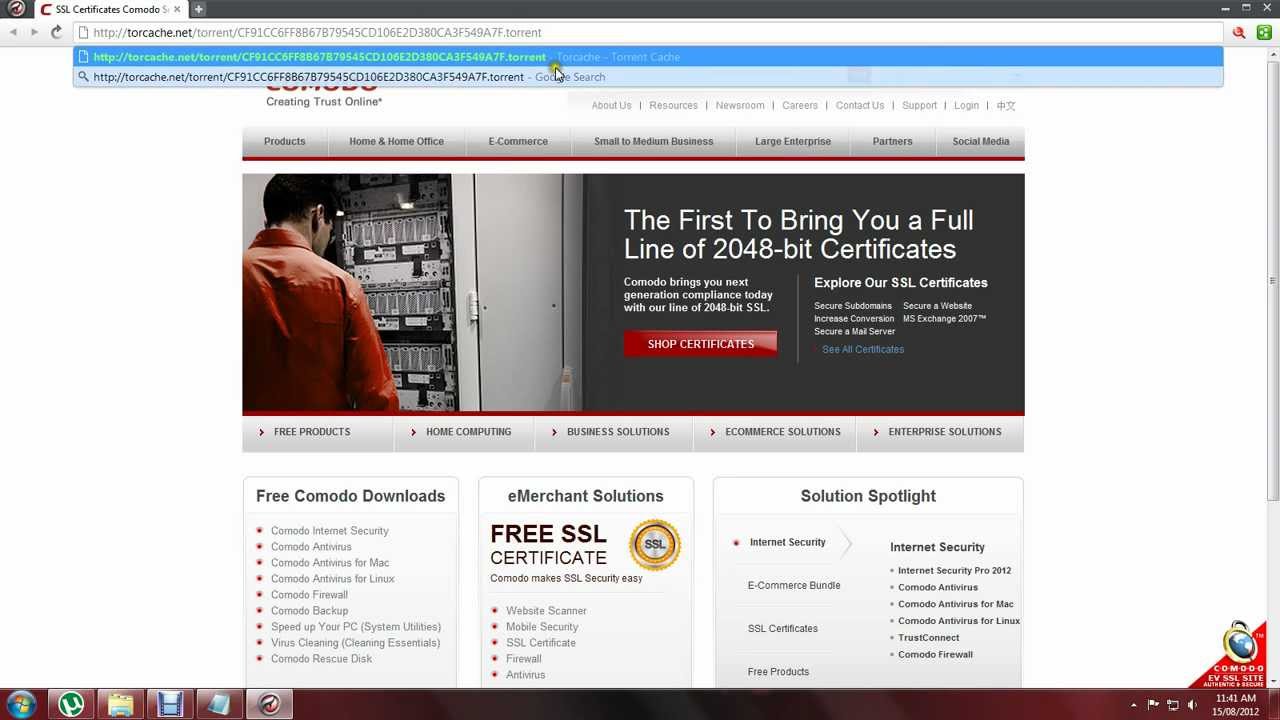Viewport: 1280px width, 720px height.
Task: Click the gold SSL seal badge
Action: click(x=654, y=545)
